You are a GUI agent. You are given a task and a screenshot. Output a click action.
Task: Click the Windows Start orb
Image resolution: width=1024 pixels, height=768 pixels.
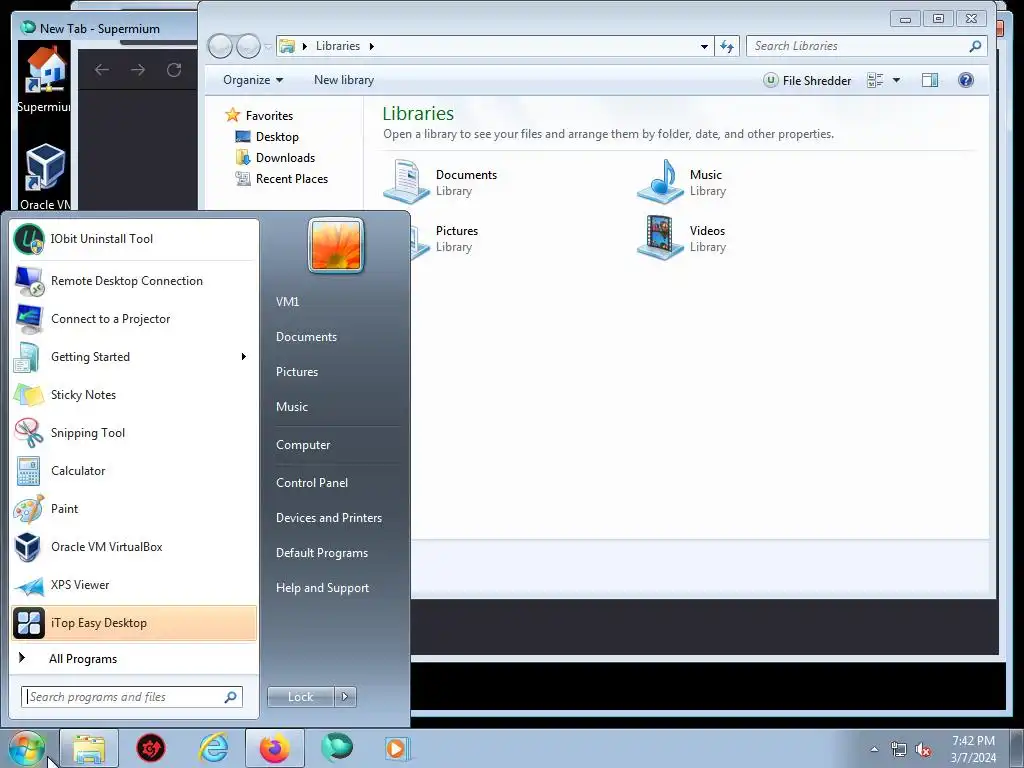(27, 748)
